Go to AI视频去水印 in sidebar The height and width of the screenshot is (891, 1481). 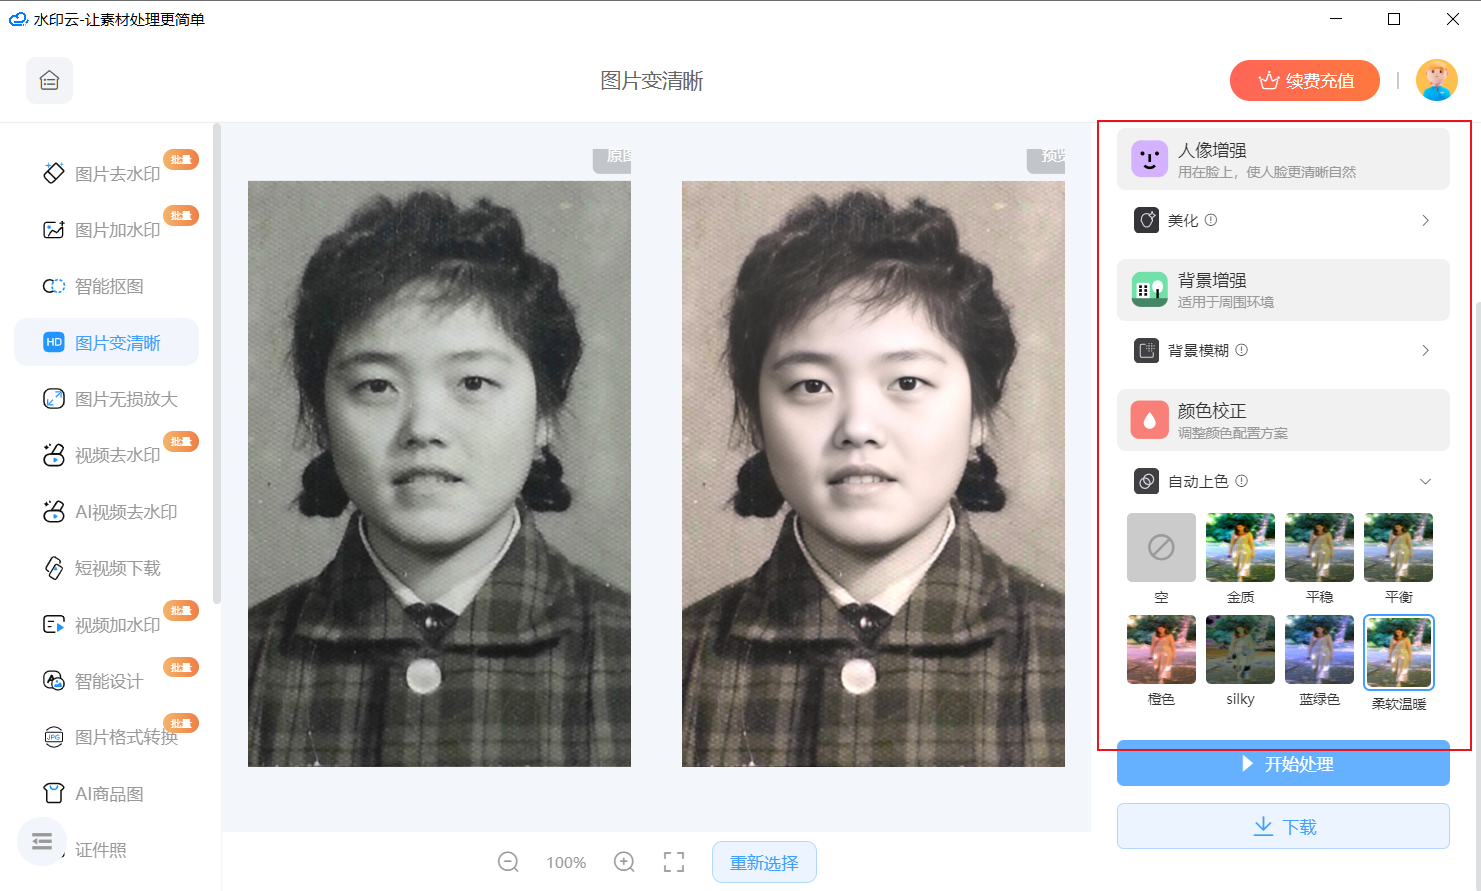tap(106, 512)
